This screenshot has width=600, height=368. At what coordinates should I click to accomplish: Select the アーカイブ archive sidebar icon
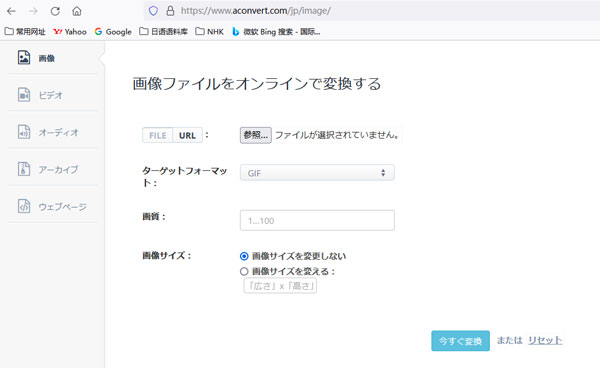pyautogui.click(x=24, y=169)
